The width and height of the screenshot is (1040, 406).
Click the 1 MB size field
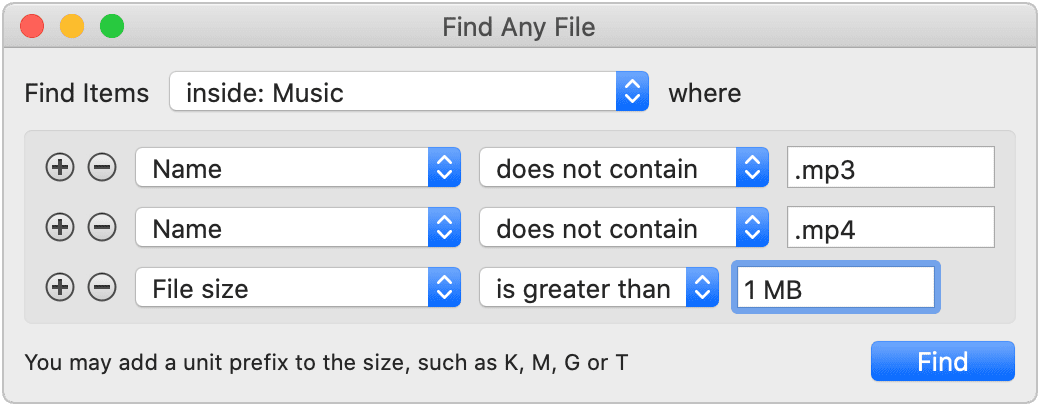[836, 288]
